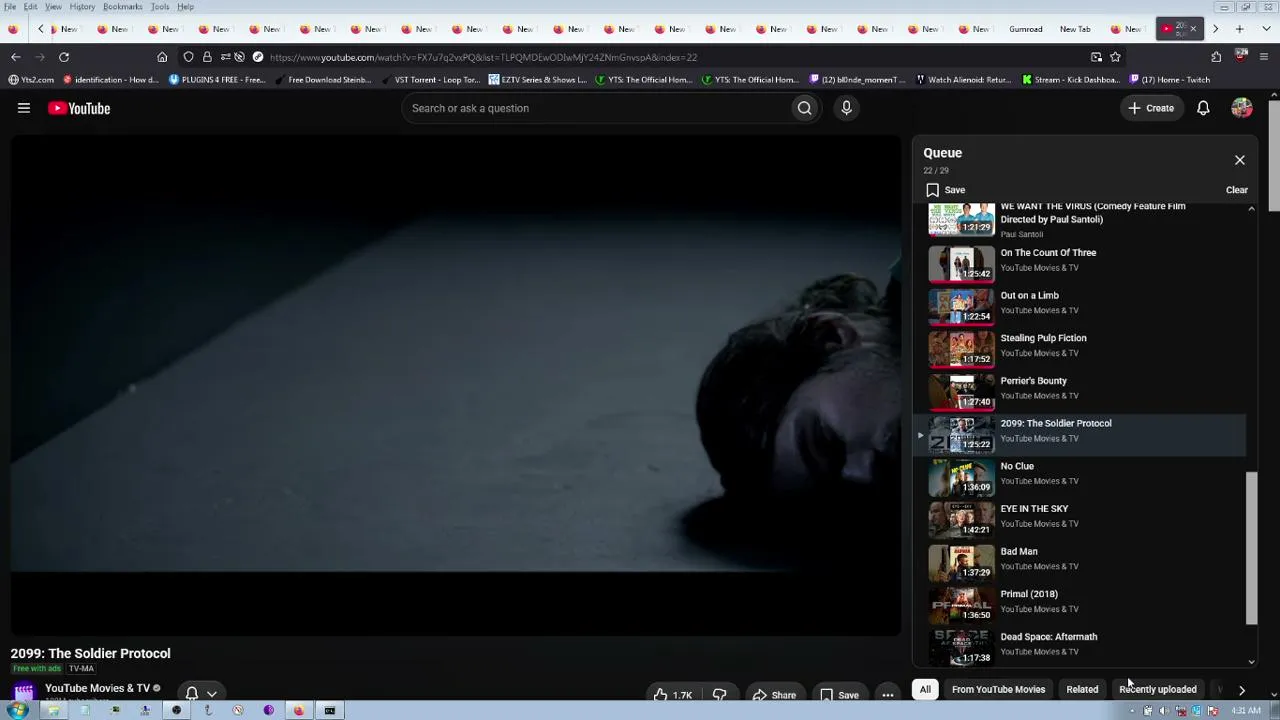
Task: Open the browser extensions icon
Action: (1216, 57)
